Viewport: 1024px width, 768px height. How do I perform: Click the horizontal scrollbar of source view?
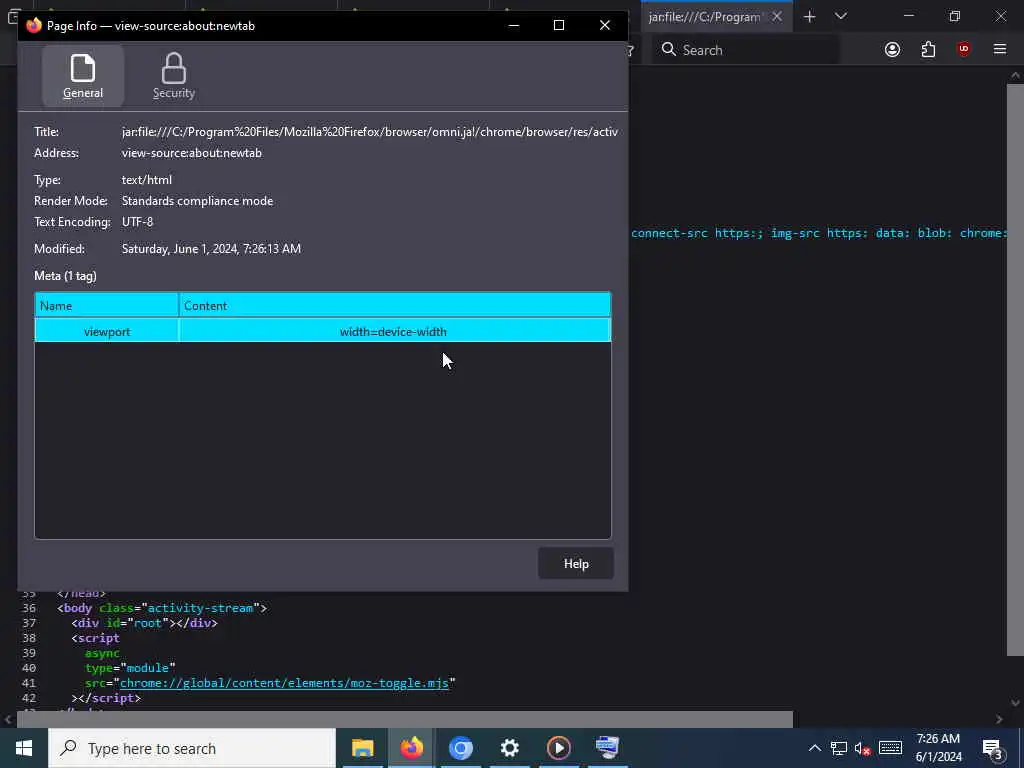point(404,719)
